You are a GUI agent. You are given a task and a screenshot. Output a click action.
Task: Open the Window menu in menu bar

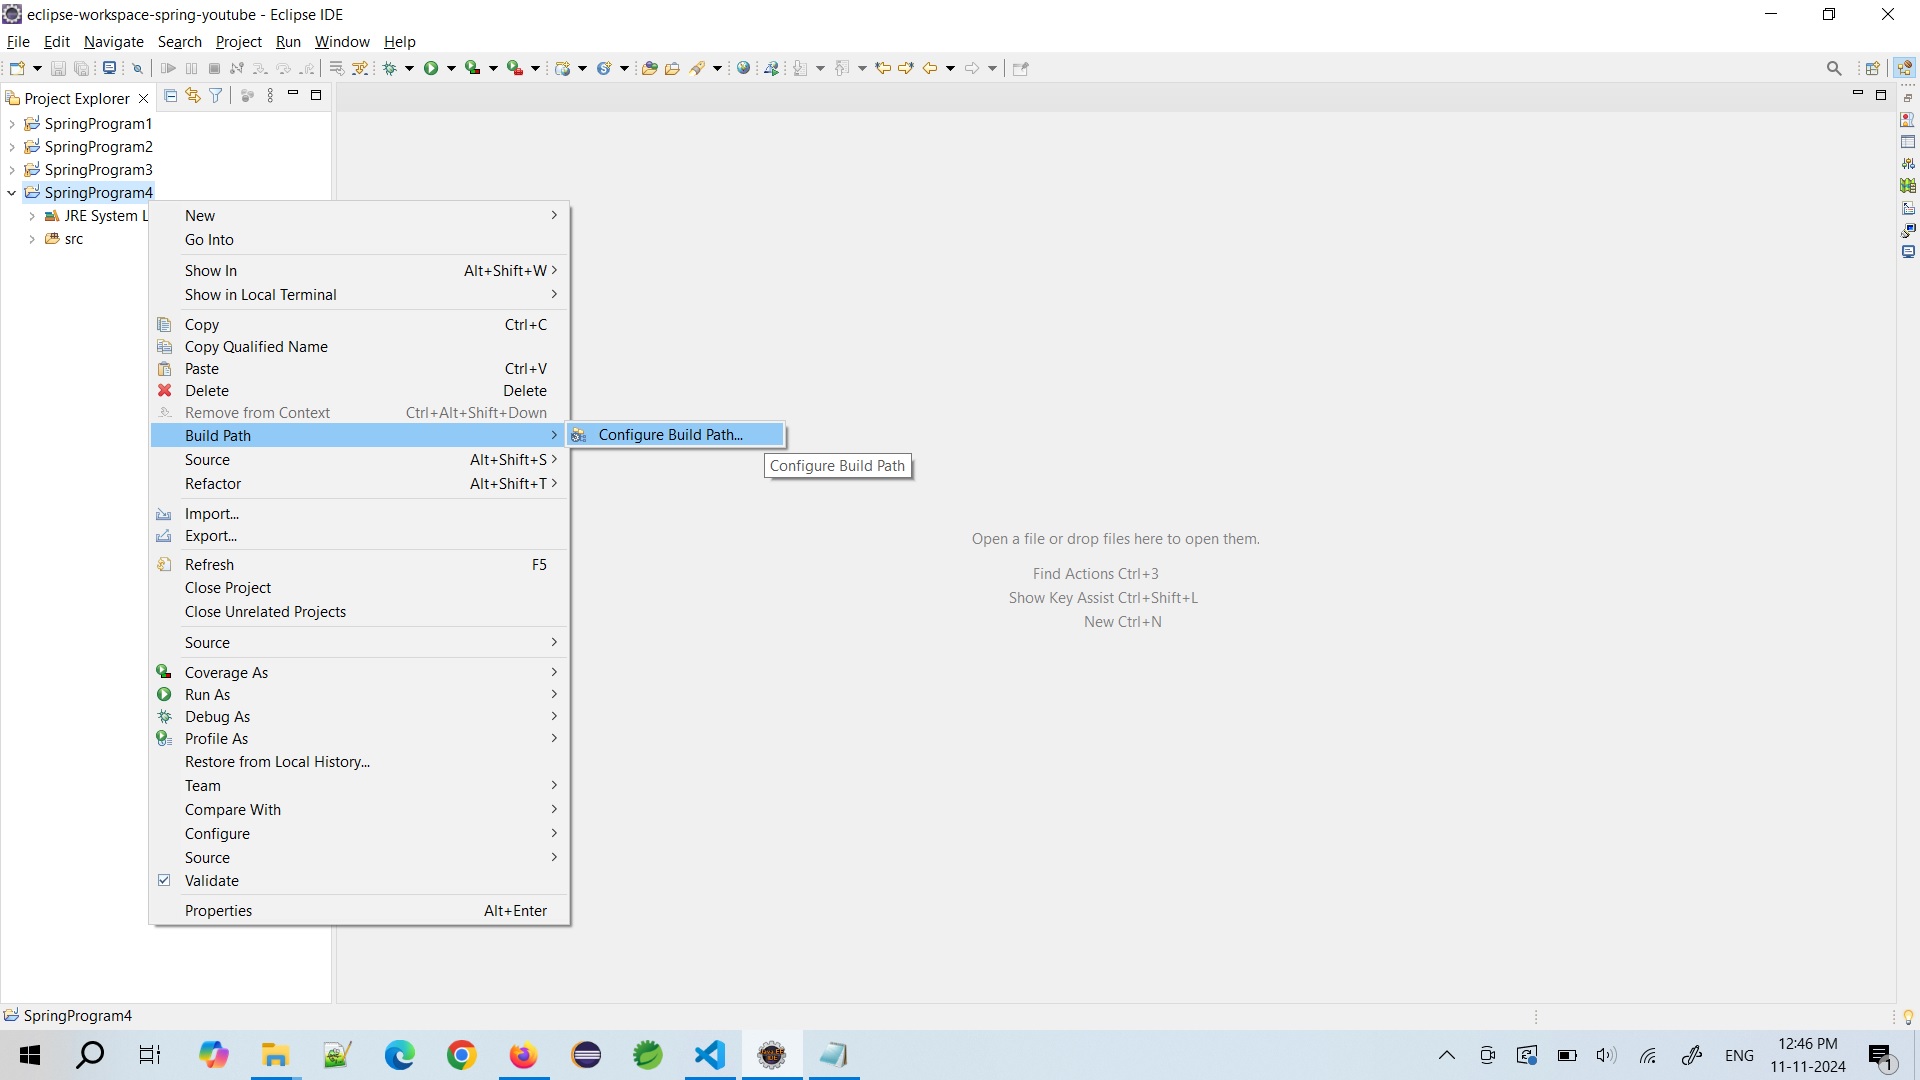click(342, 42)
